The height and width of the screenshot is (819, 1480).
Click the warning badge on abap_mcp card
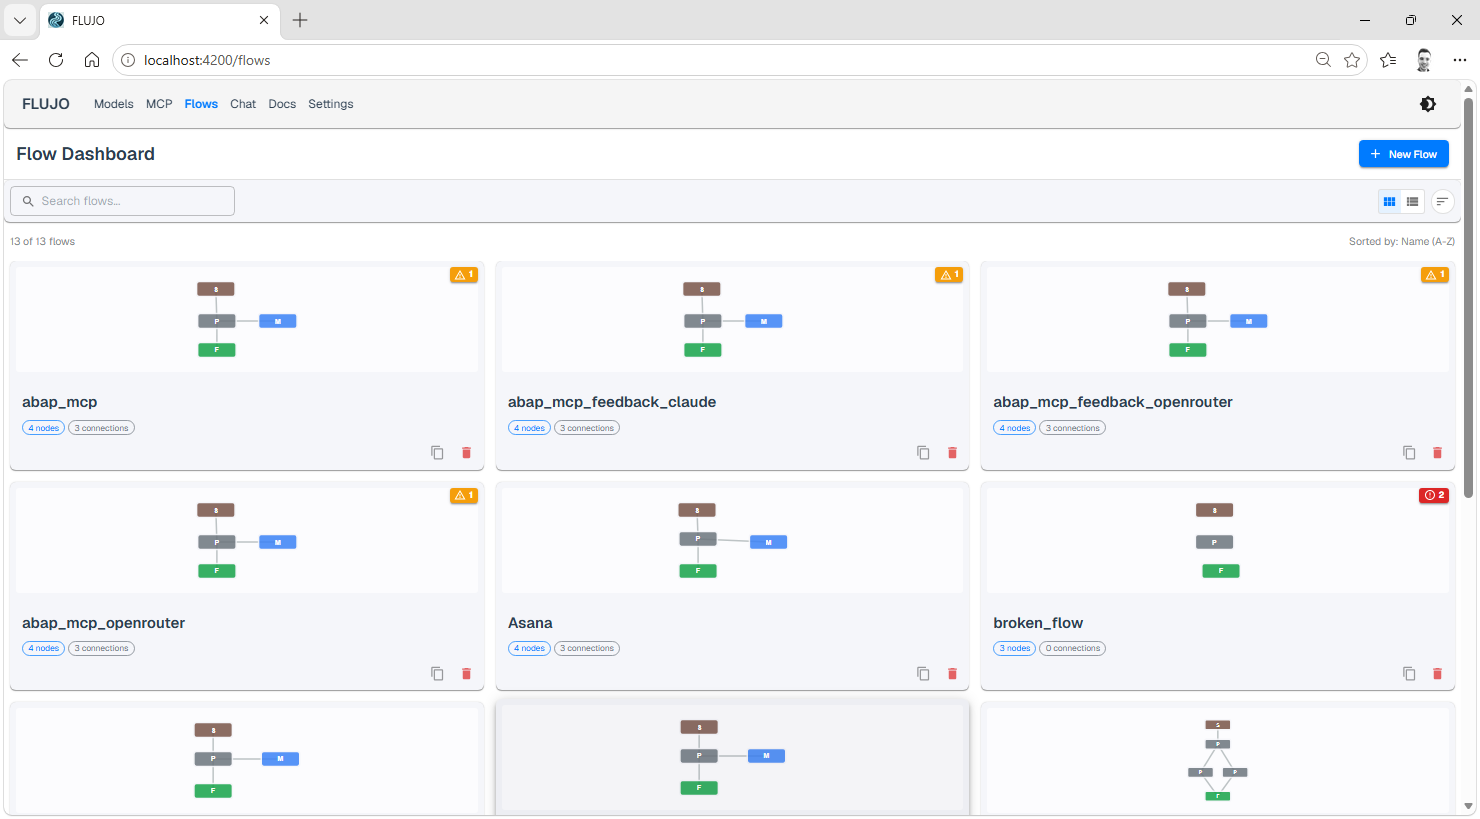click(x=464, y=275)
